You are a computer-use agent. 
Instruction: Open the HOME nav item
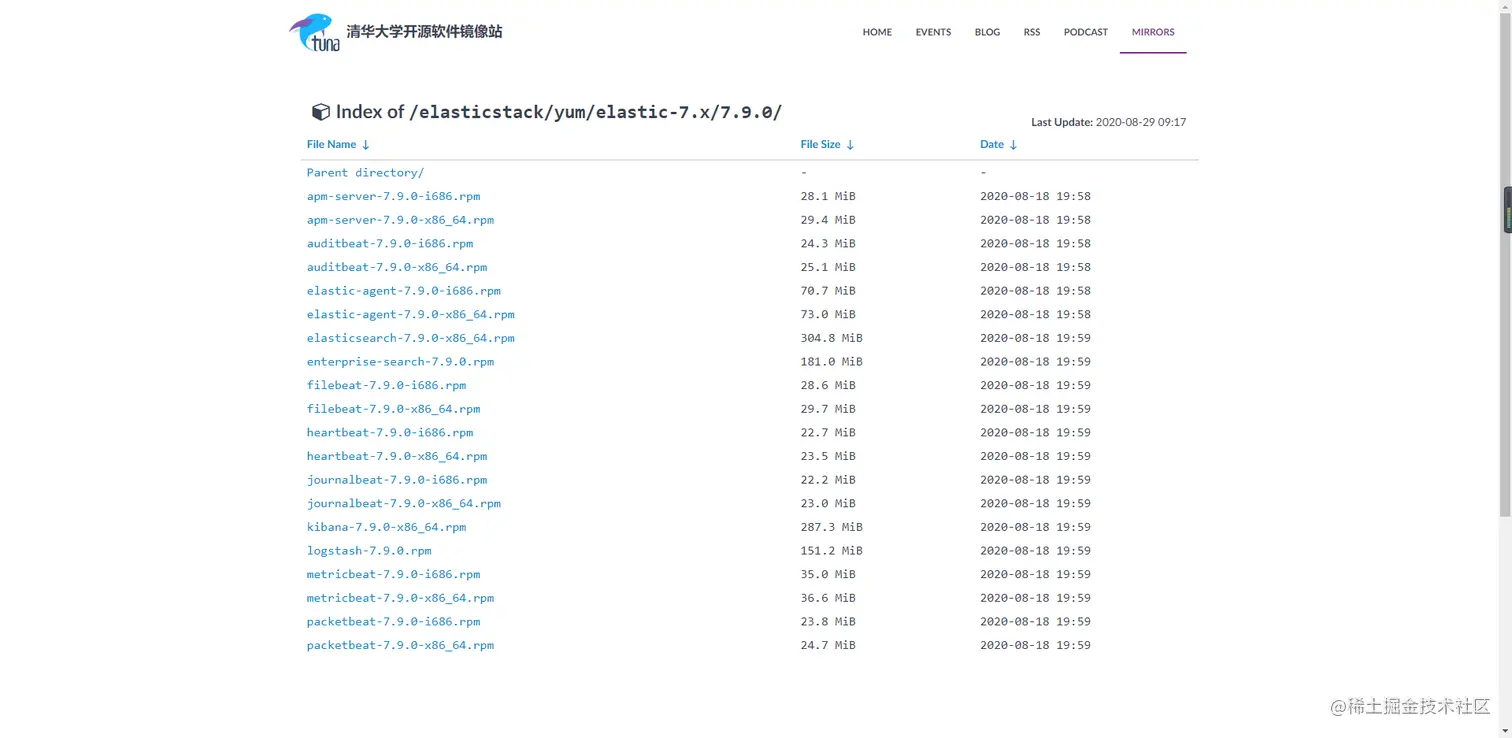click(877, 32)
